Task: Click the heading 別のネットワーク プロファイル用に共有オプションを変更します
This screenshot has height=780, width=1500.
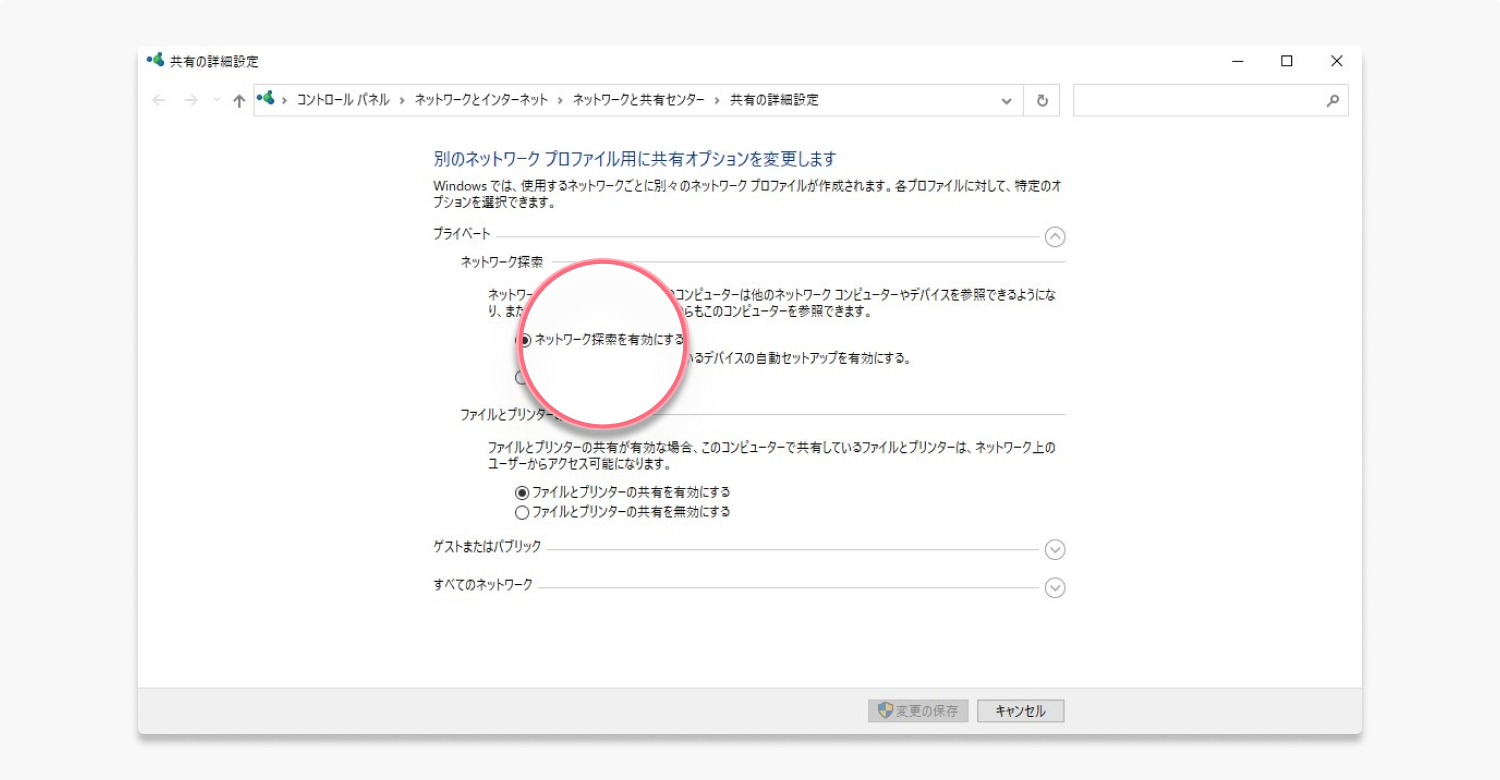Action: 634,159
